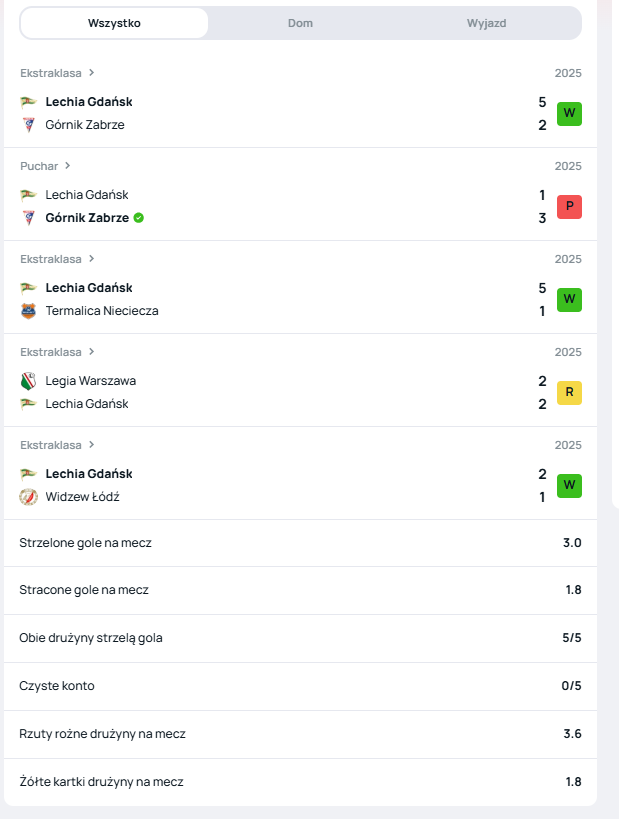The height and width of the screenshot is (819, 619).
Task: Expand first Ekstraklasa competition chevron
Action: [91, 73]
